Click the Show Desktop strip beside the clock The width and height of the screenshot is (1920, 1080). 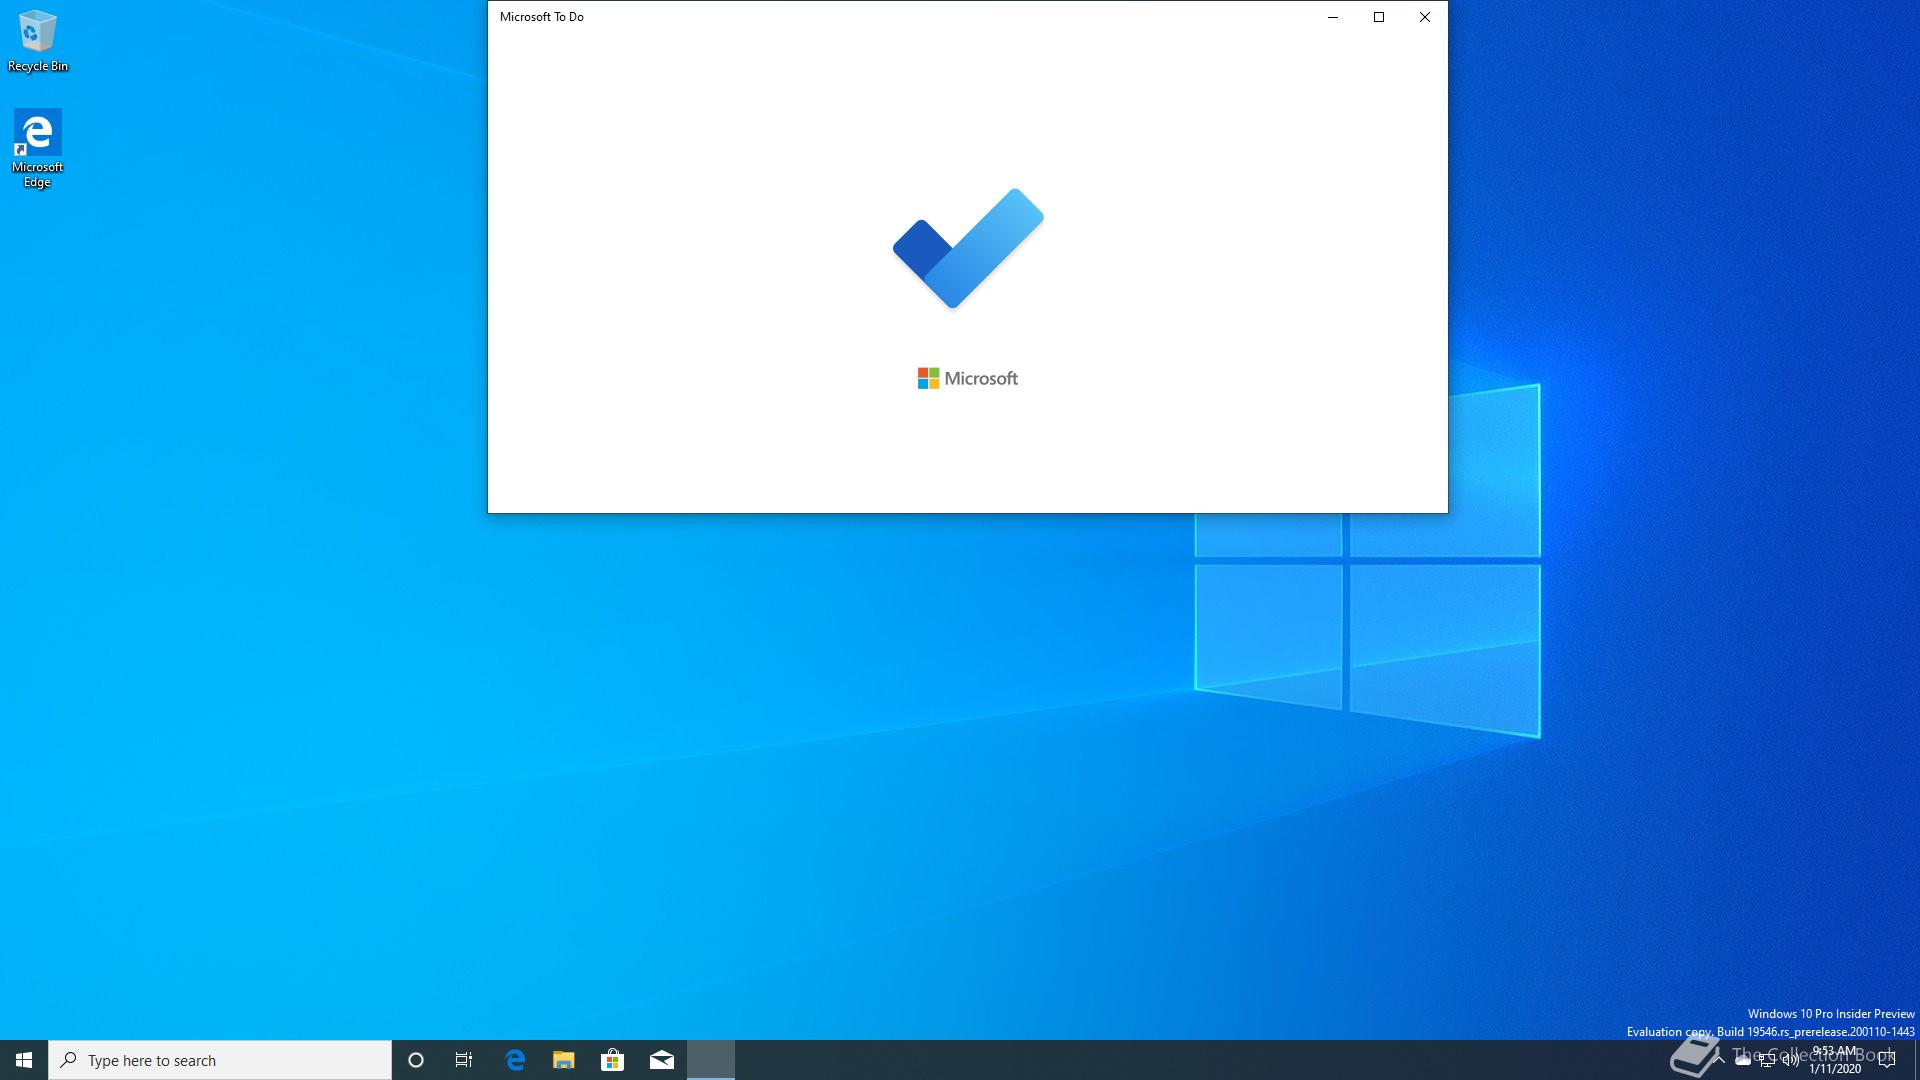click(1916, 1060)
